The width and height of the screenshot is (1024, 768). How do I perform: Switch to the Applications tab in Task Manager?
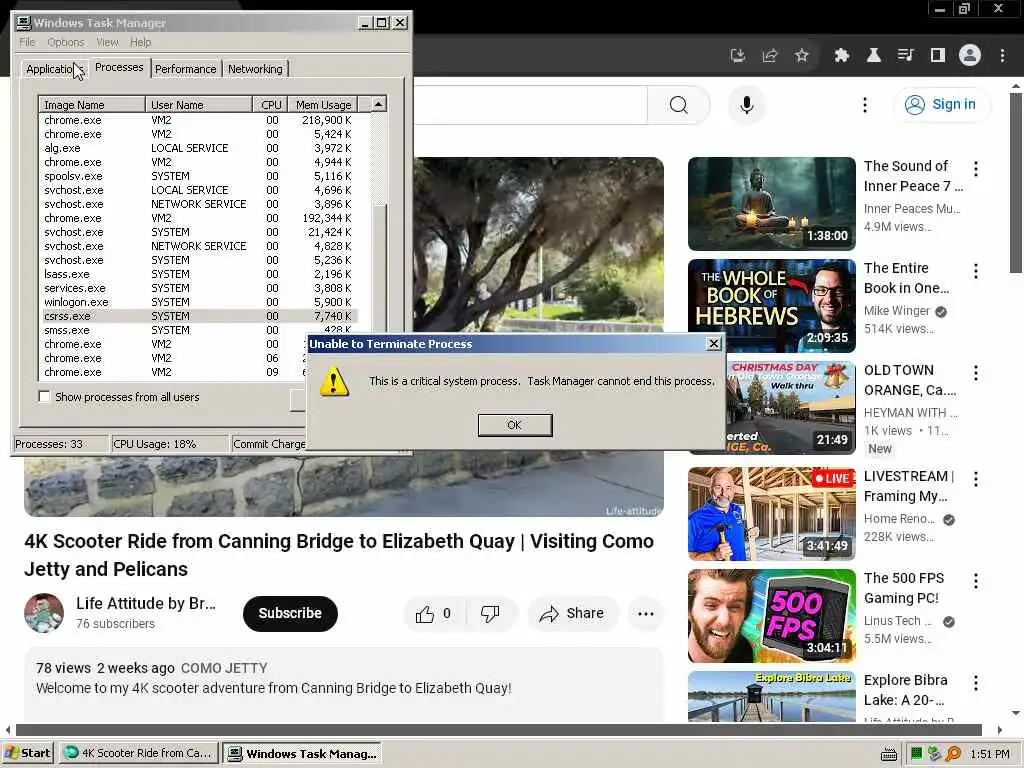pyautogui.click(x=54, y=69)
